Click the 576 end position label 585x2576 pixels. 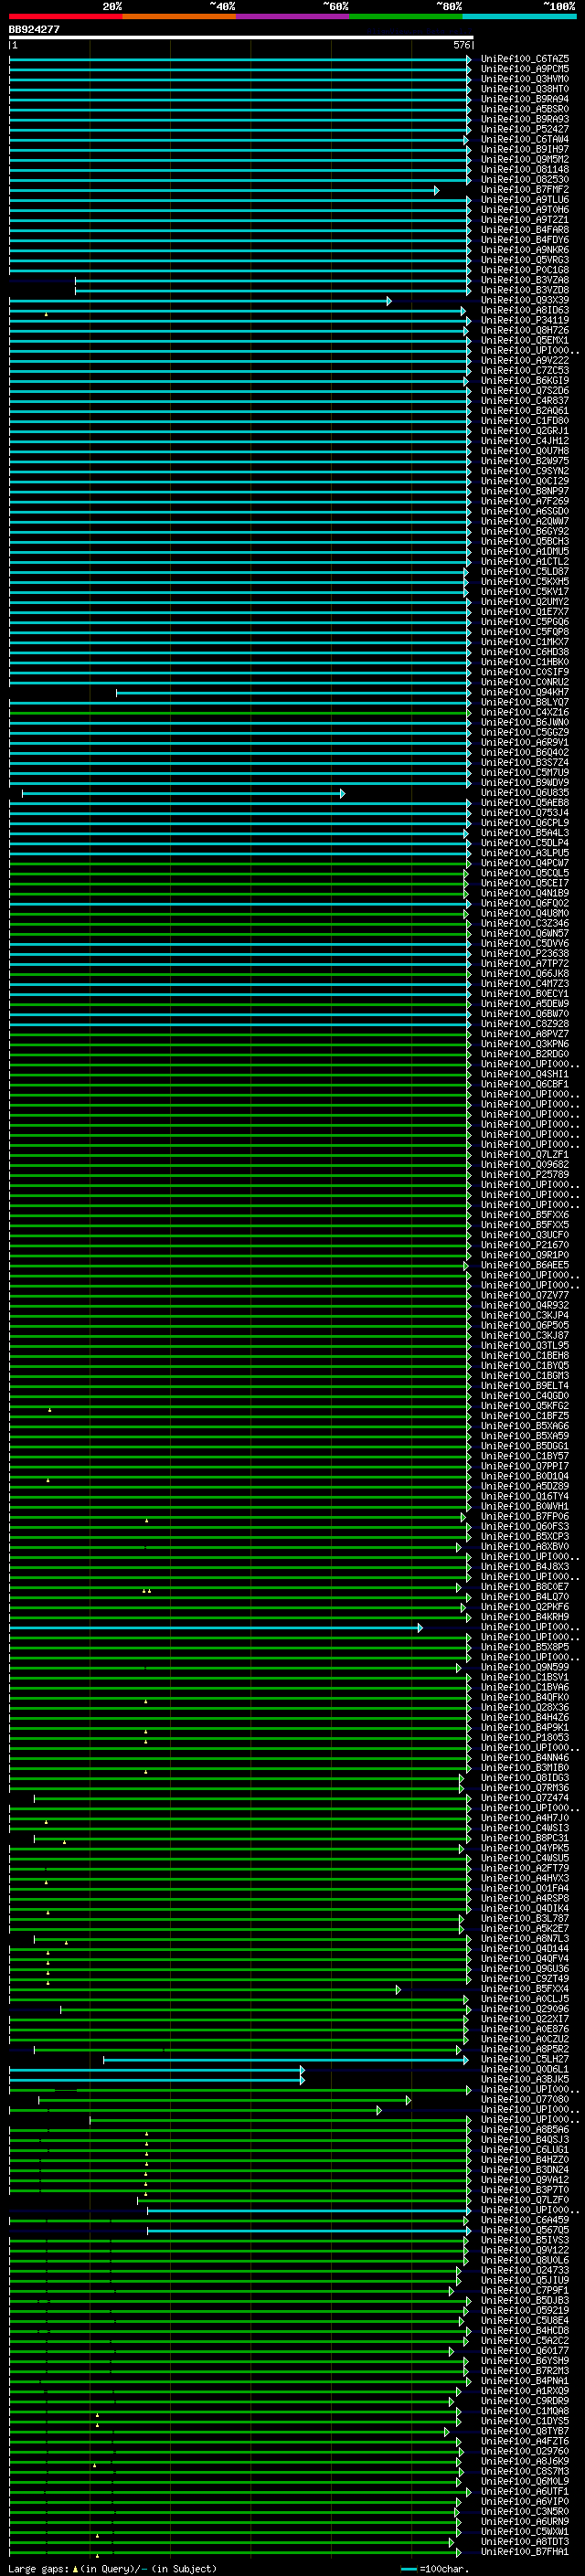pos(461,45)
